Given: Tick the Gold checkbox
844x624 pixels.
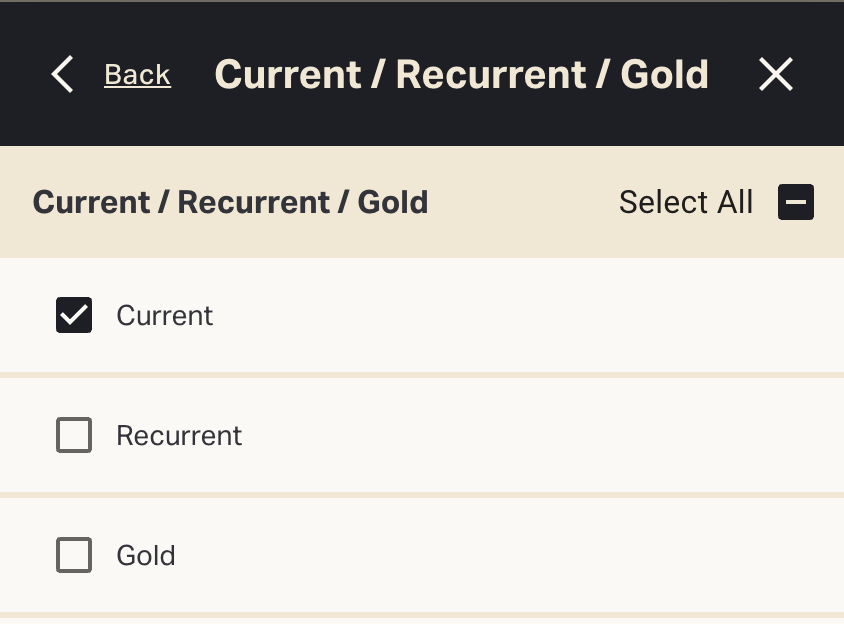Looking at the screenshot, I should pos(74,555).
